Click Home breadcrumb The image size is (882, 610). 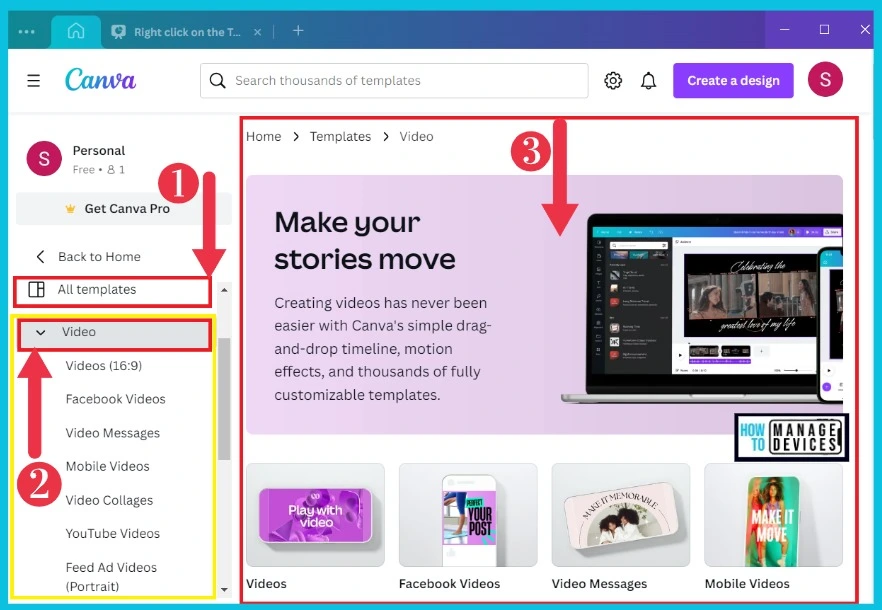click(263, 137)
